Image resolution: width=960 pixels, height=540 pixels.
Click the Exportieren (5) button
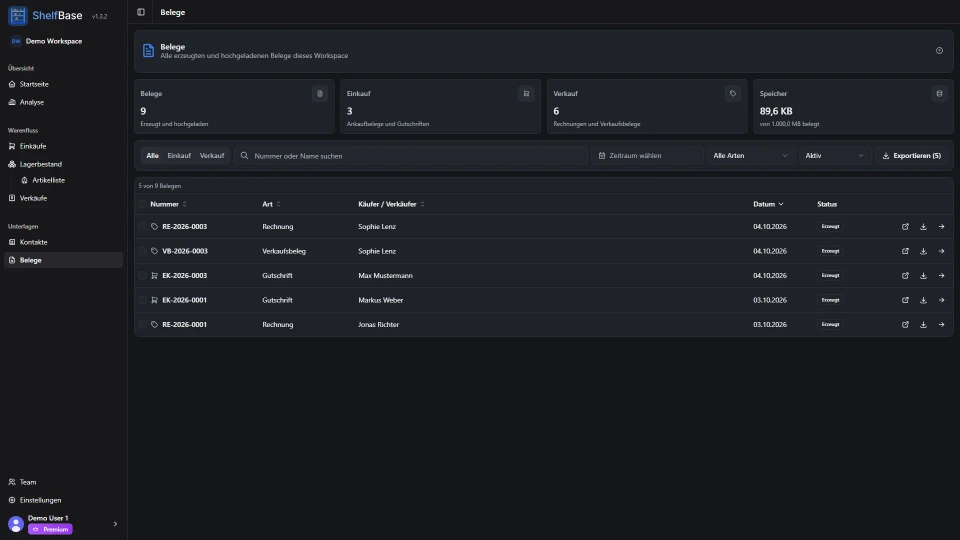(x=912, y=156)
